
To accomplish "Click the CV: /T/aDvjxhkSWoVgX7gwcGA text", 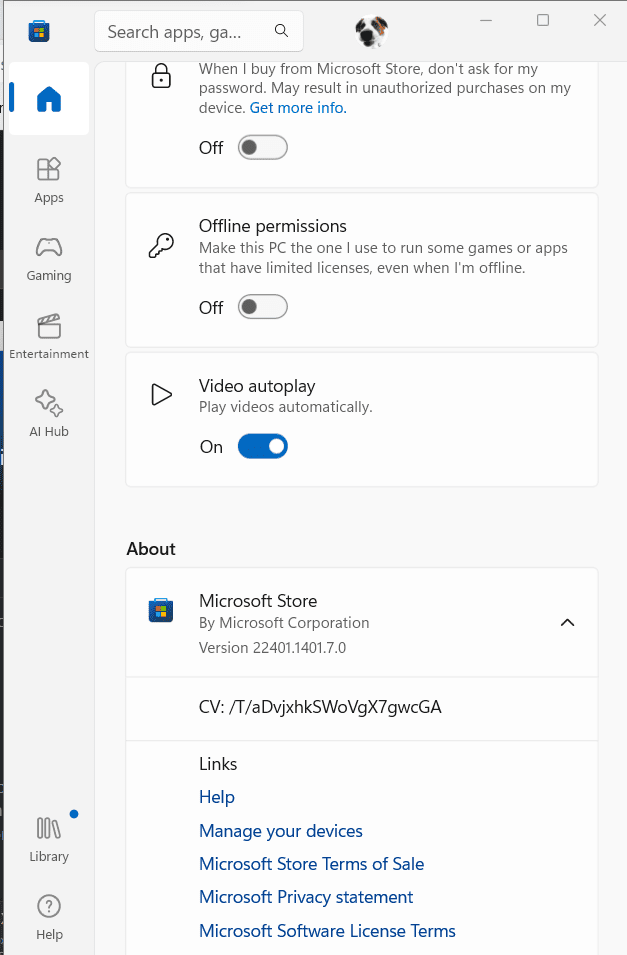I will 320,707.
